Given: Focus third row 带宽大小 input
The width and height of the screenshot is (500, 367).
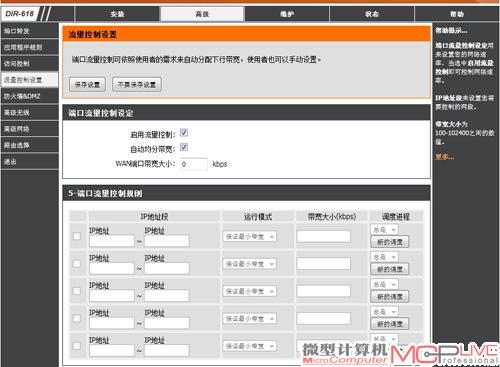Looking at the screenshot, I should (323, 291).
